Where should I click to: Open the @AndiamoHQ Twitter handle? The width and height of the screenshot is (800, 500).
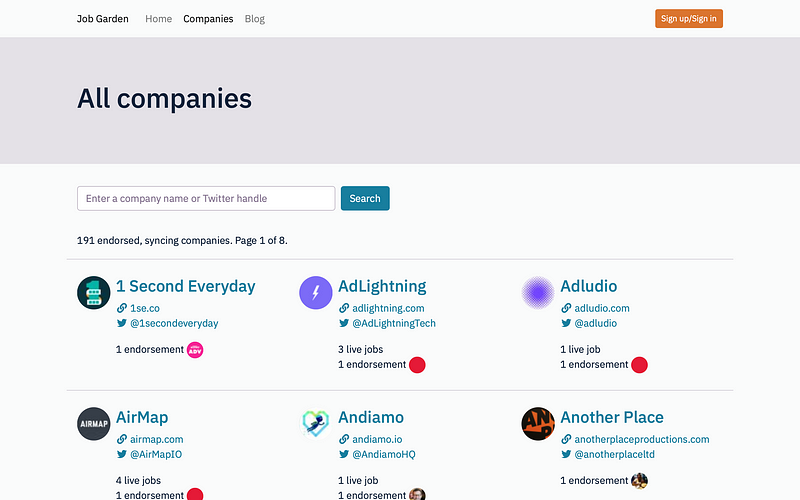click(x=384, y=455)
